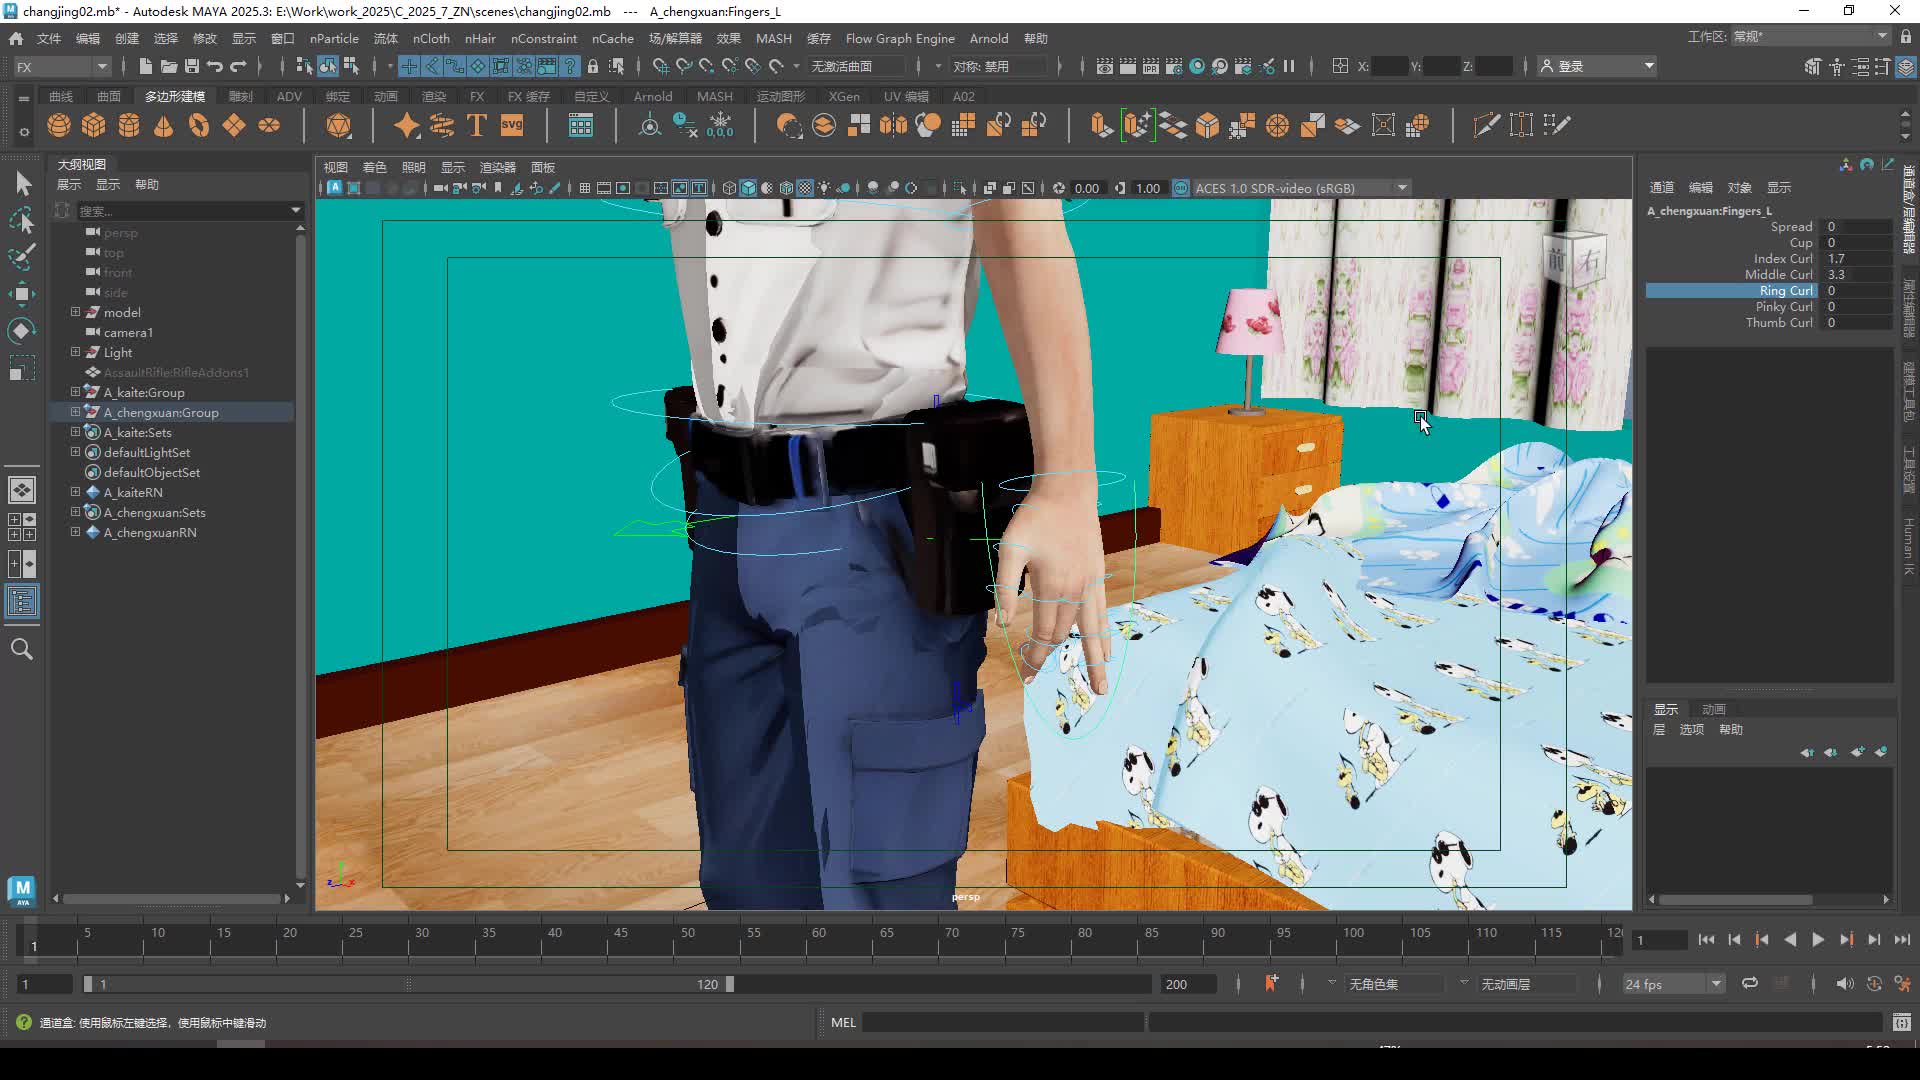Open the nCloth menu
Screen dimensions: 1920x1080
pyautogui.click(x=431, y=38)
